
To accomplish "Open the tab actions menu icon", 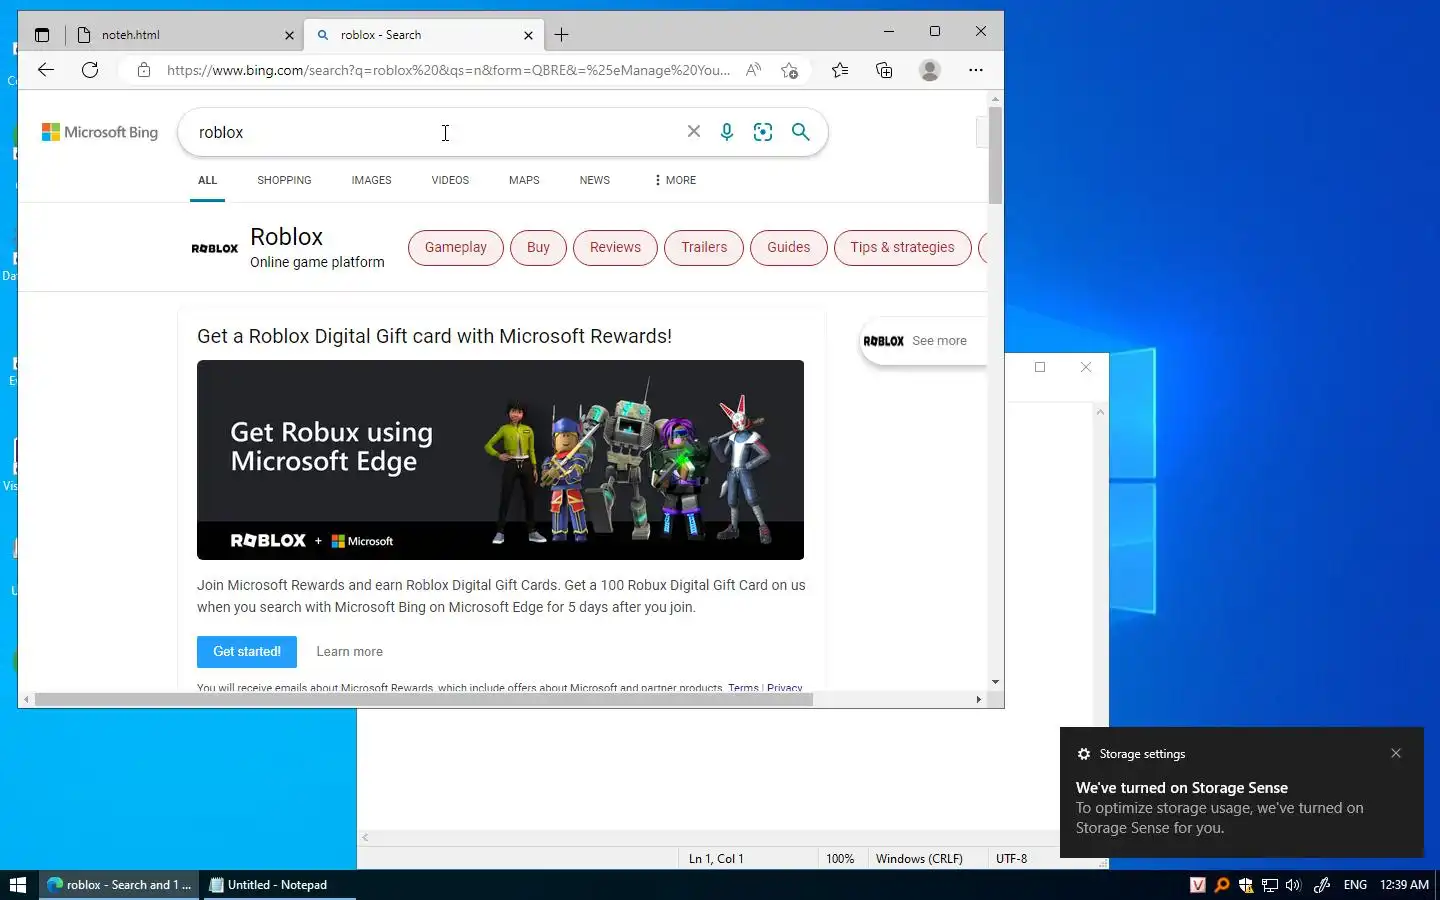I will click(x=42, y=35).
